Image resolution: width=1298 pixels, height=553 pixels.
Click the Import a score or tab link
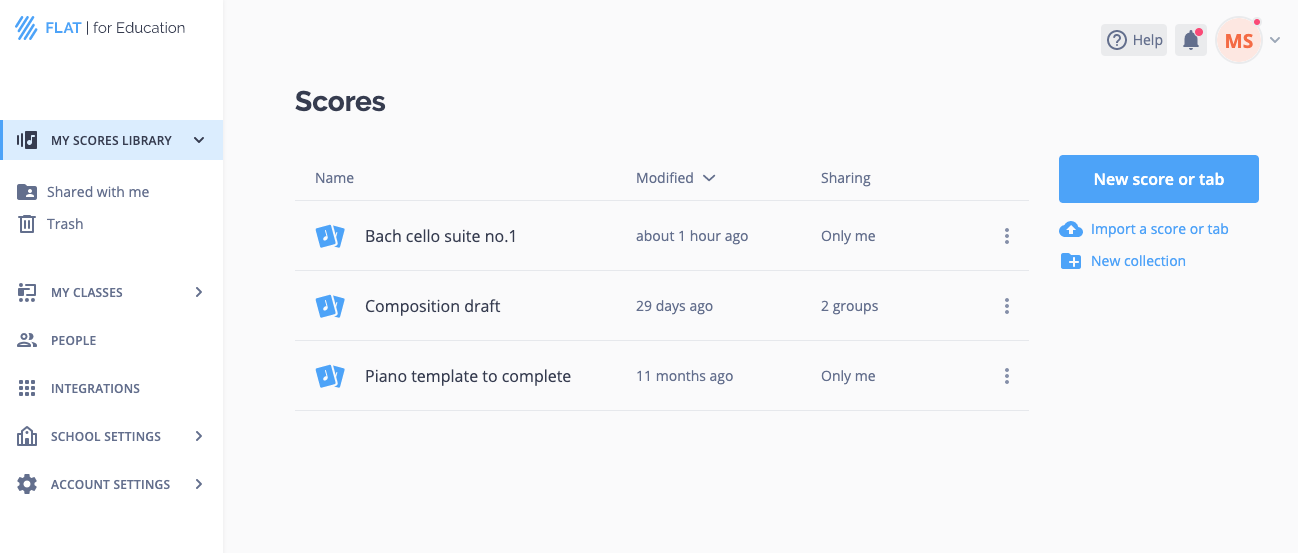coord(1159,229)
